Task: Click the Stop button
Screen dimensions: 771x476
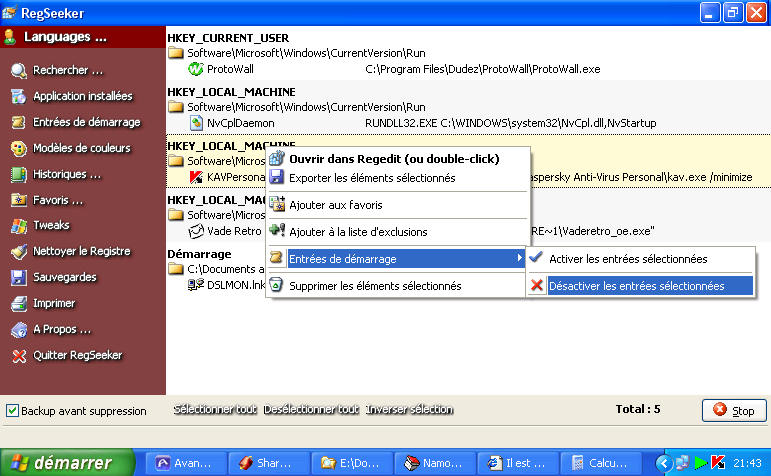Action: (734, 410)
